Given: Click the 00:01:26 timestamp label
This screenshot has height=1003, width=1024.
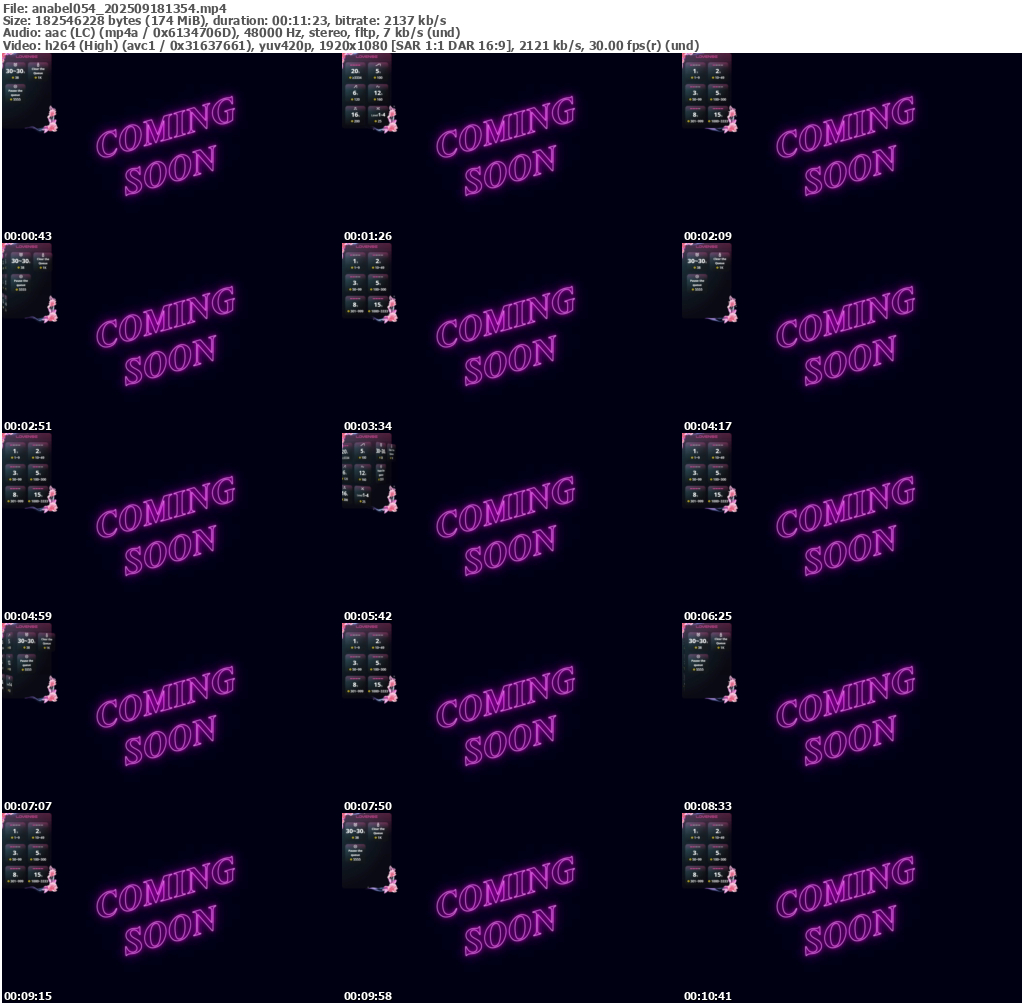Looking at the screenshot, I should (368, 236).
